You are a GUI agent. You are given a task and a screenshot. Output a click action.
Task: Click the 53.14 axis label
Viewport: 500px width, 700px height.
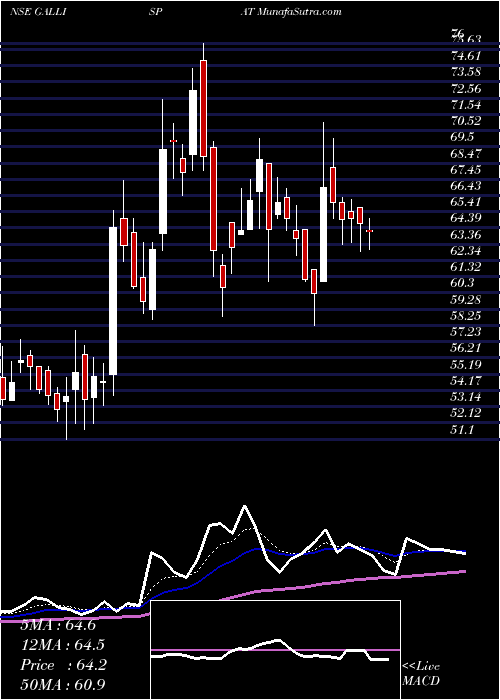(x=466, y=396)
